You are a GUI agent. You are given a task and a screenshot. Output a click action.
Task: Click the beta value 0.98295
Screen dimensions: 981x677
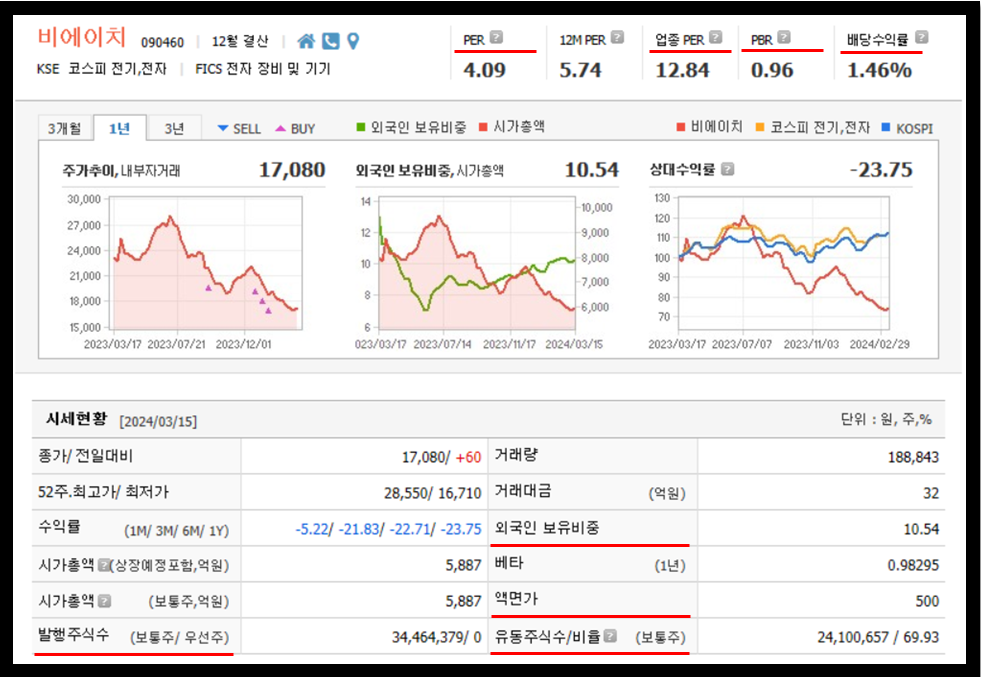(x=913, y=565)
